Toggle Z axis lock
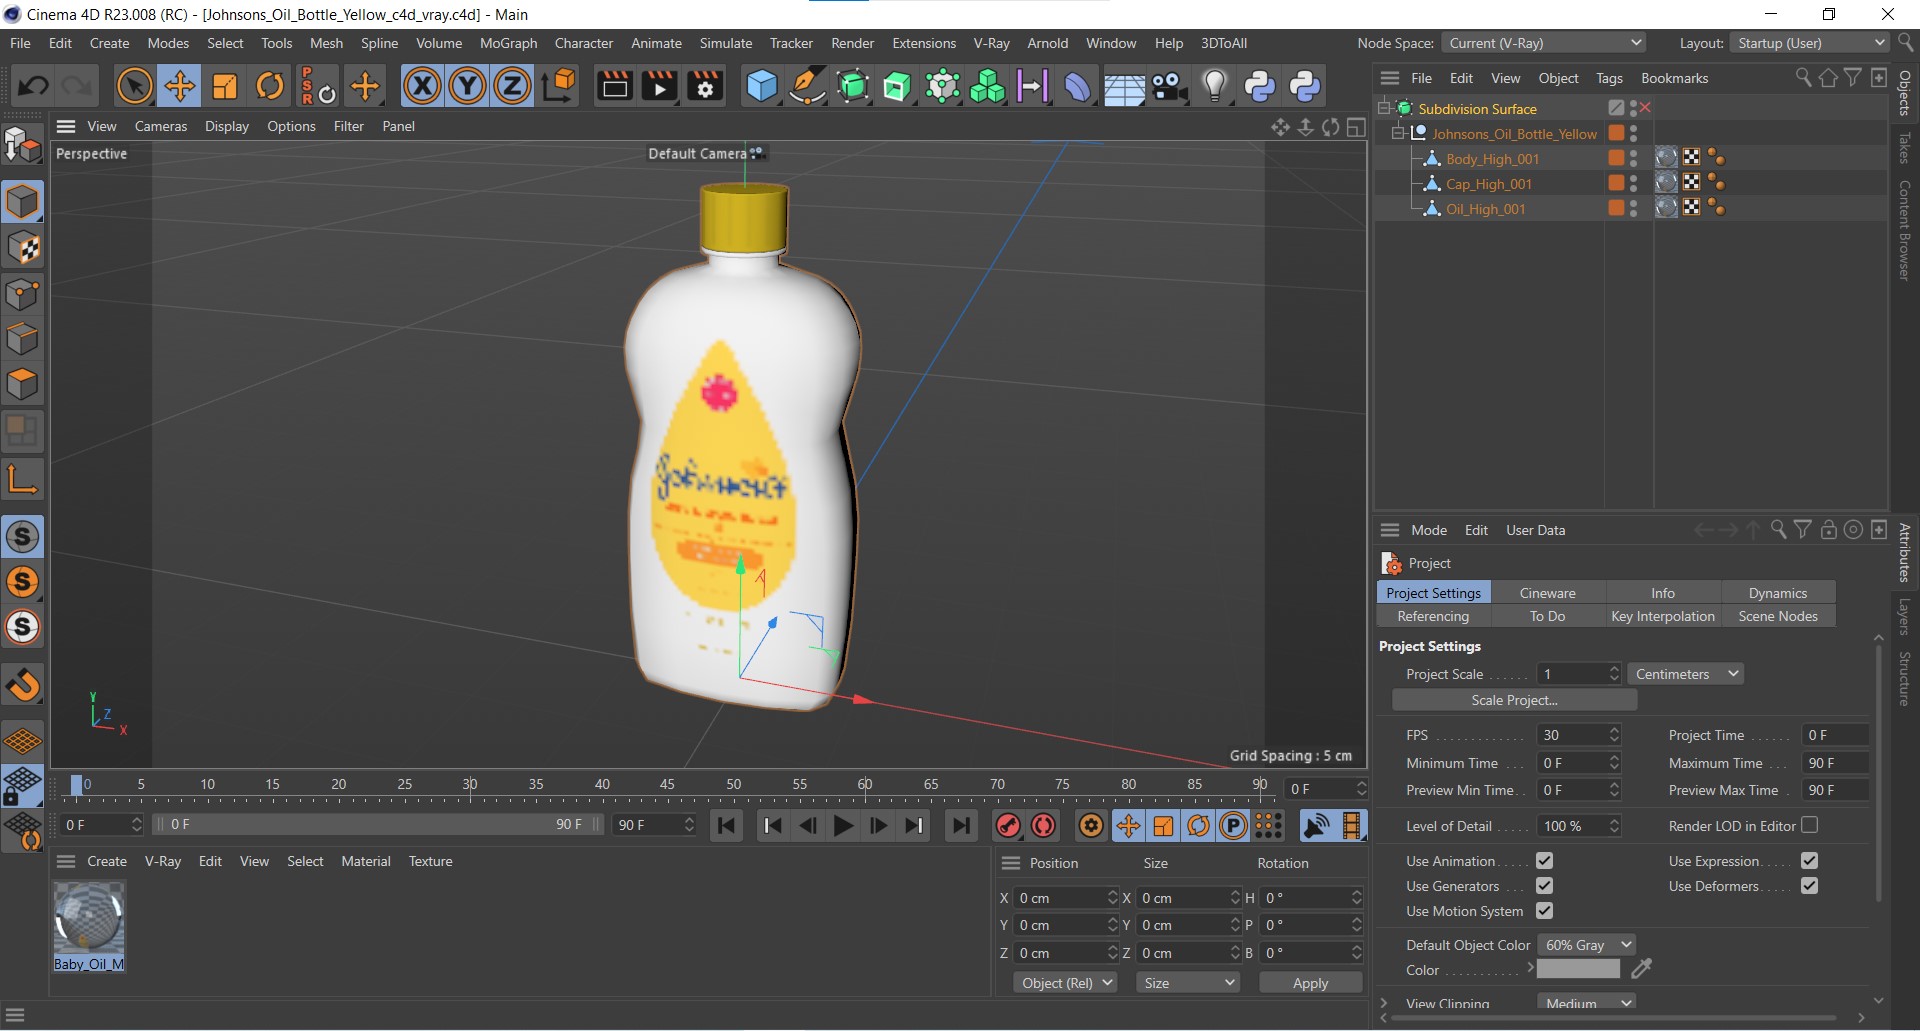1920x1031 pixels. tap(512, 86)
